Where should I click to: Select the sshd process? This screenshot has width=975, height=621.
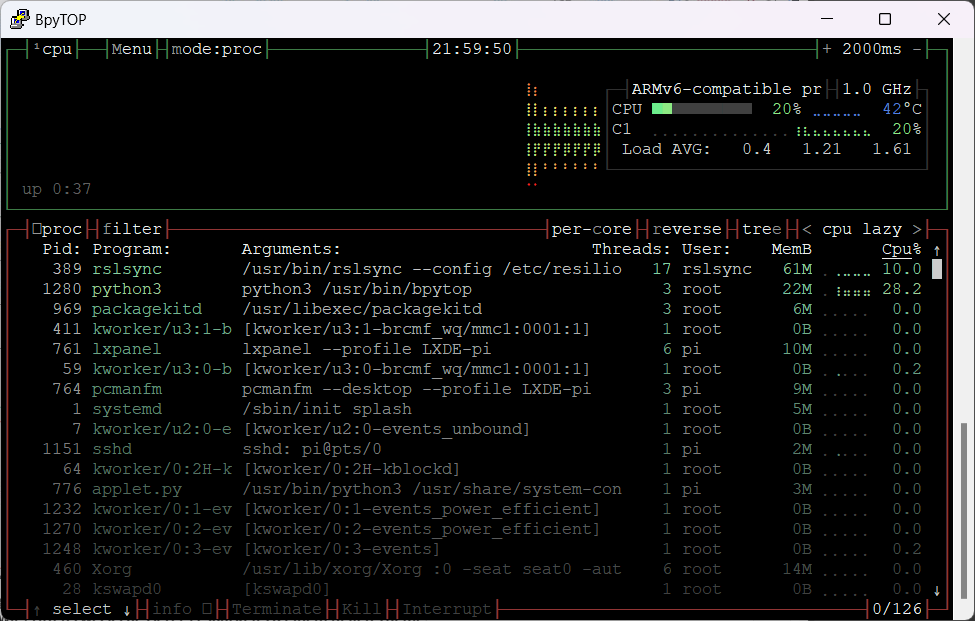(x=478, y=449)
